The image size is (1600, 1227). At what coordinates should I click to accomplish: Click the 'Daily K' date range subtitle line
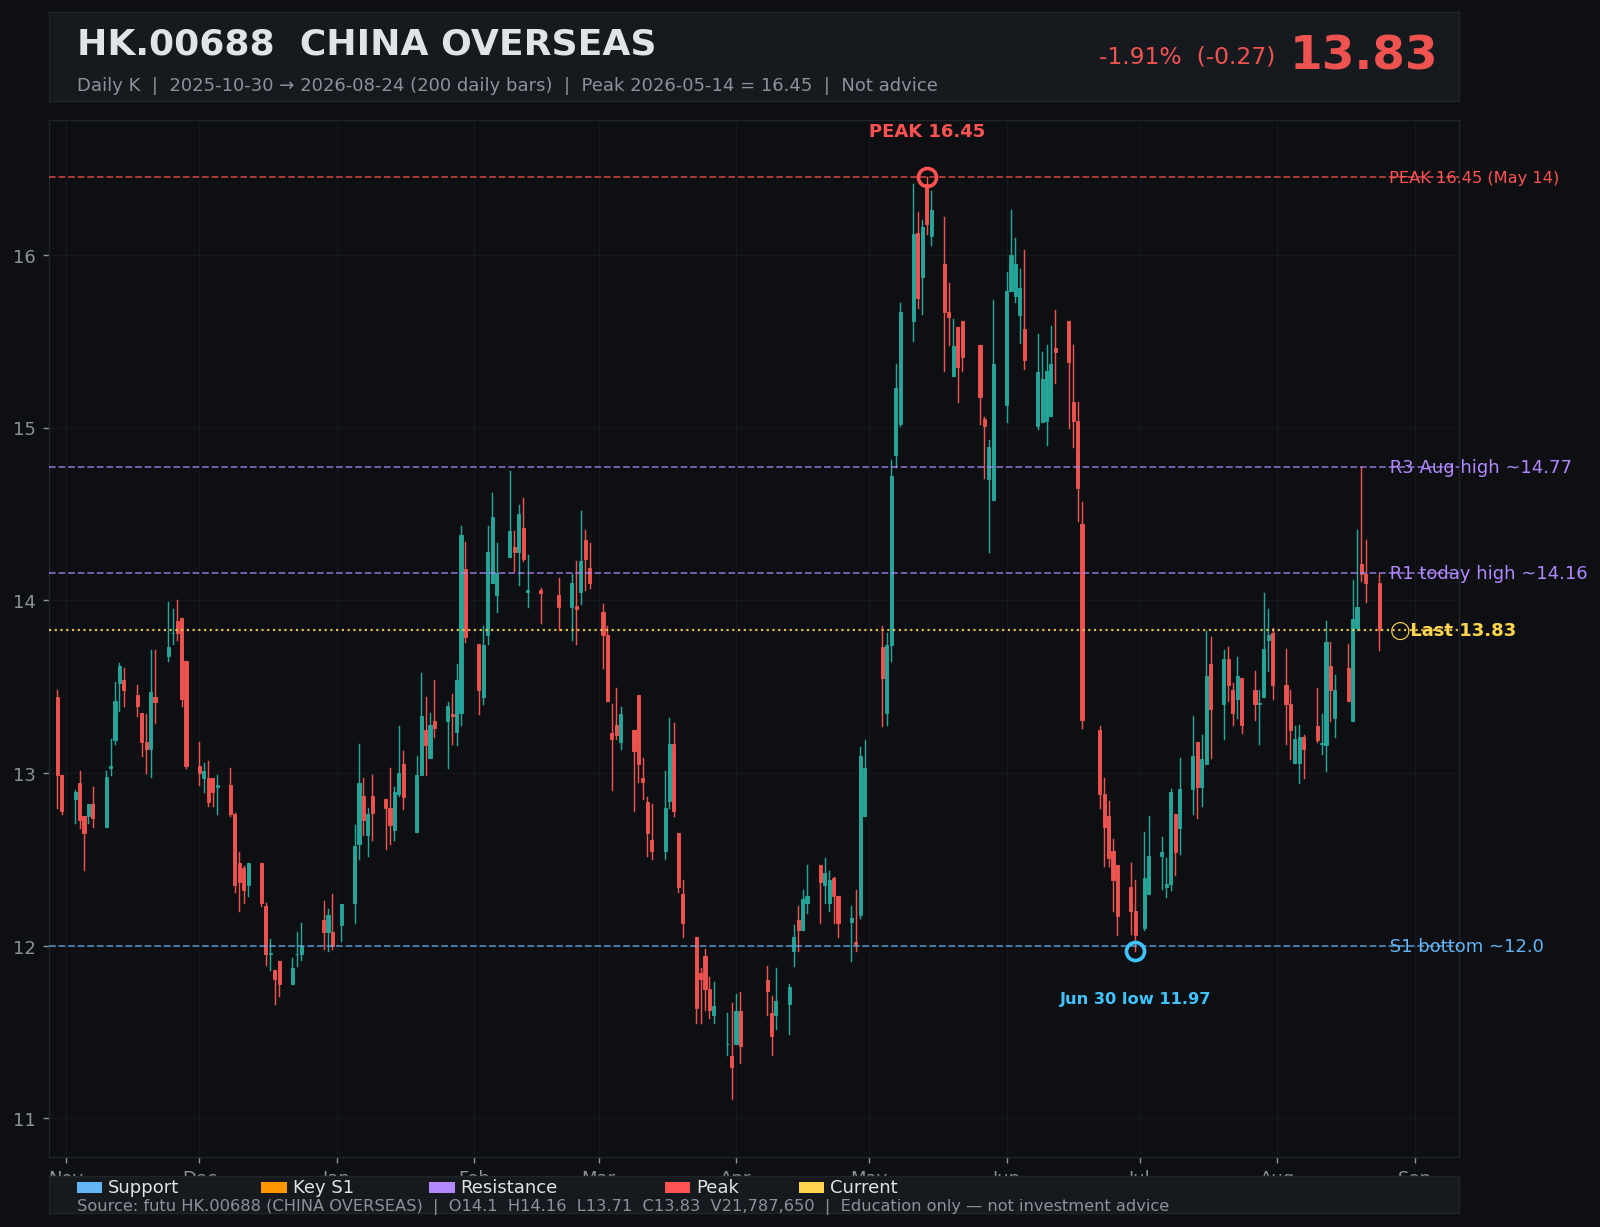(507, 85)
